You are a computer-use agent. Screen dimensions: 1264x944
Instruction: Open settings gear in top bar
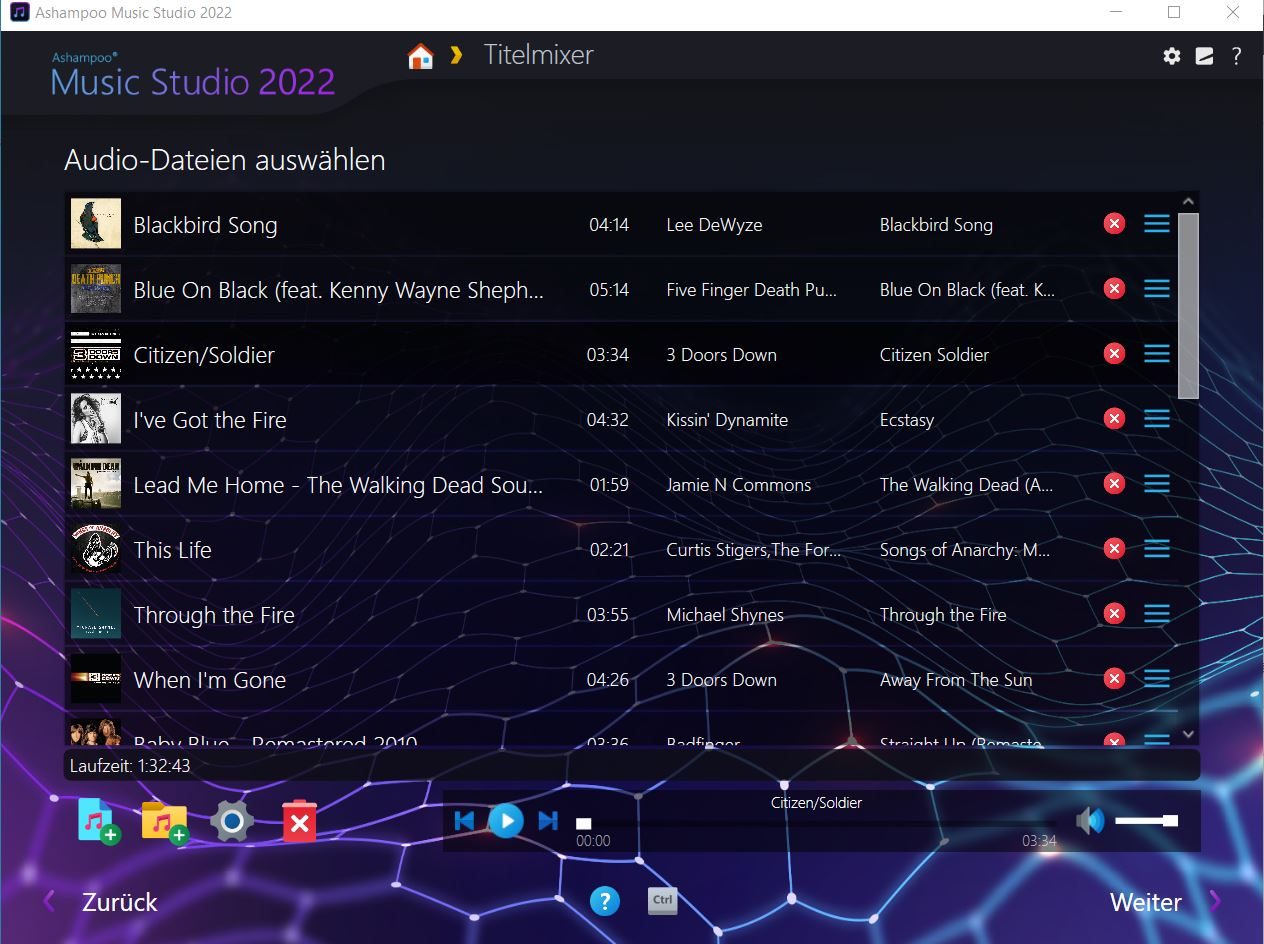[1172, 56]
